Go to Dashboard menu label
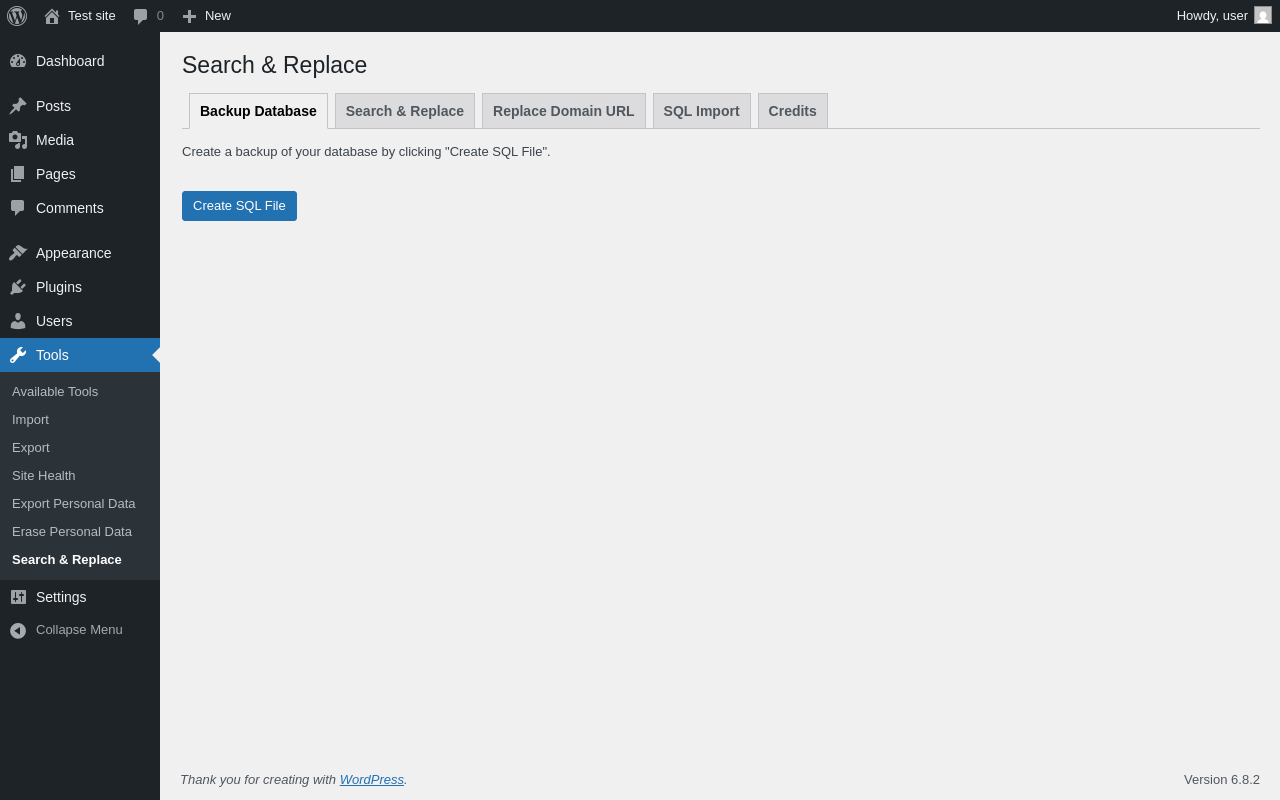The width and height of the screenshot is (1280, 800). pos(70,61)
